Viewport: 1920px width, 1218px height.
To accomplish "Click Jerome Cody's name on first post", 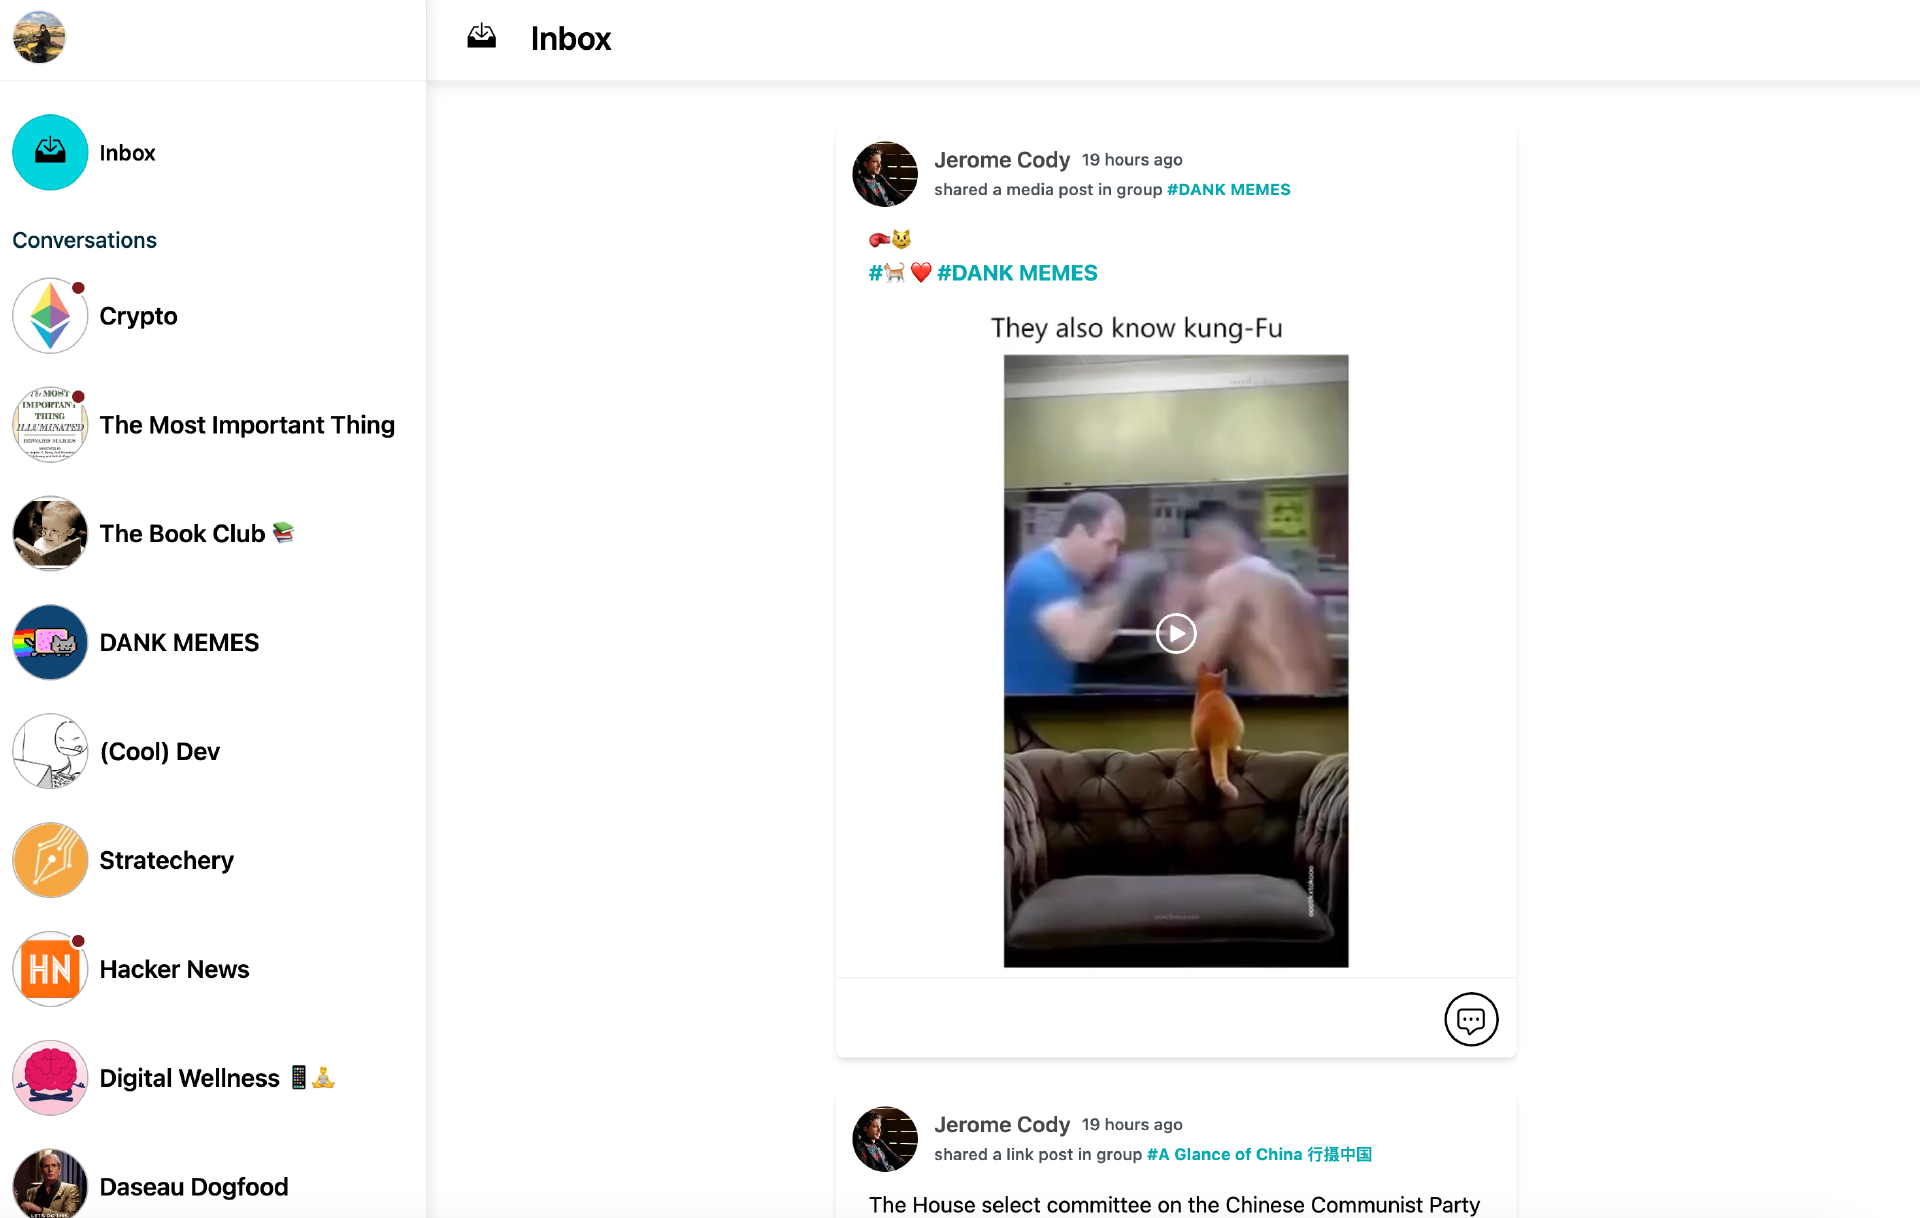I will click(x=1001, y=160).
